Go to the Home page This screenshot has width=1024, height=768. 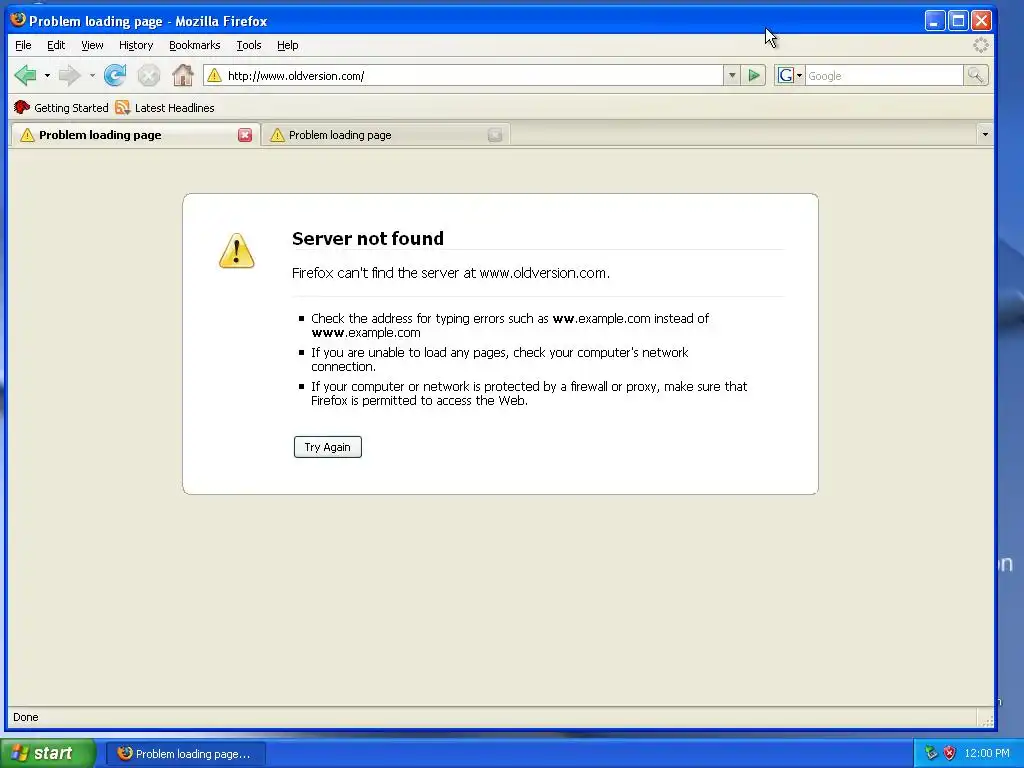[183, 76]
